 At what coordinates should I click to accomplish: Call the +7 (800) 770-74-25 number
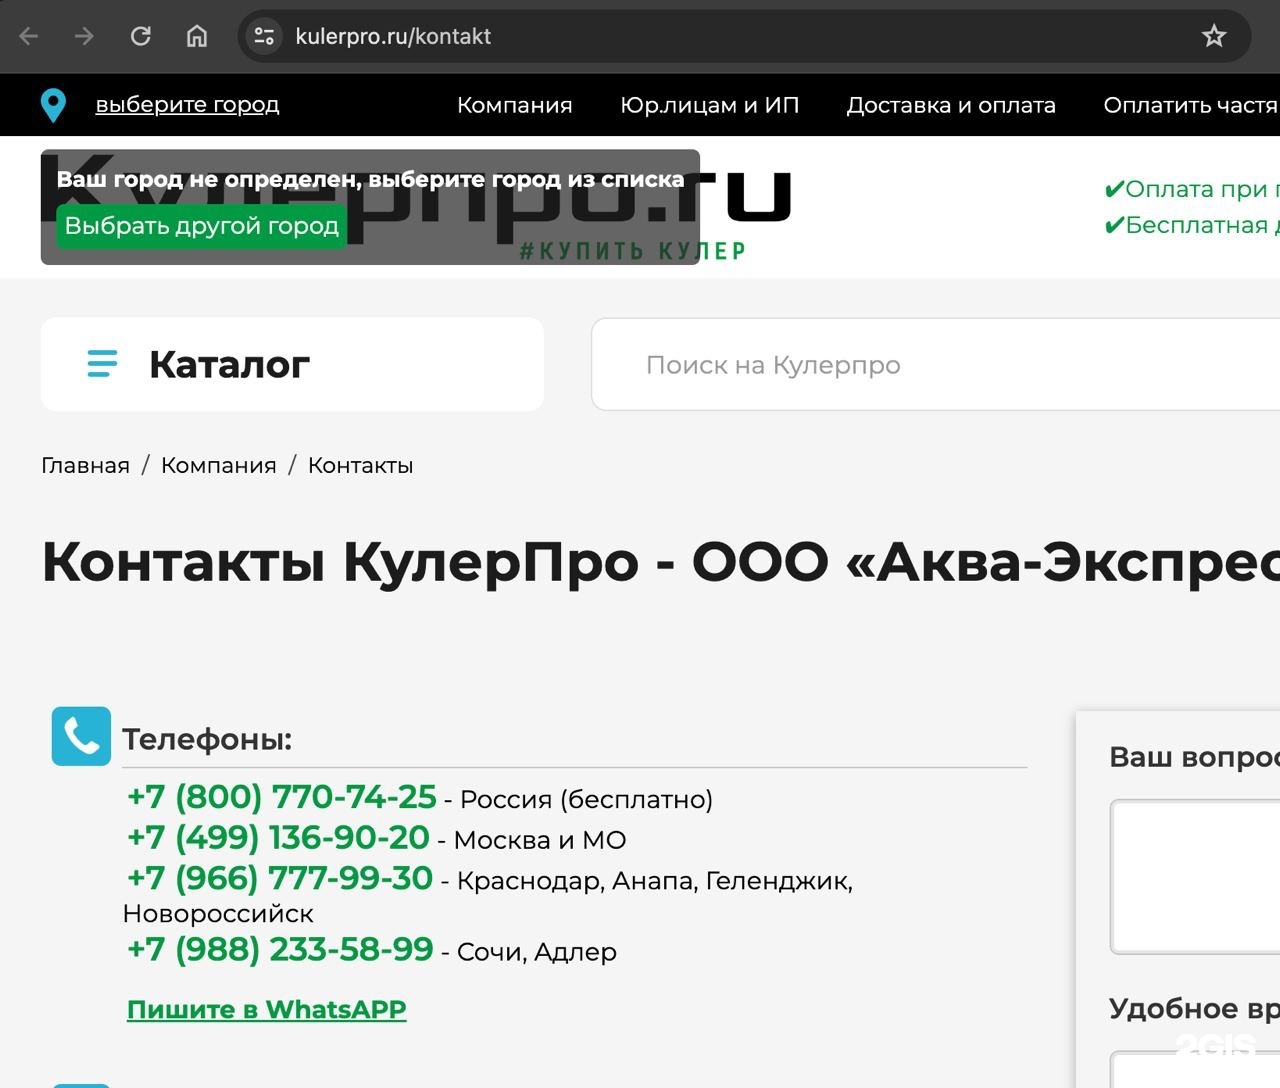[282, 797]
